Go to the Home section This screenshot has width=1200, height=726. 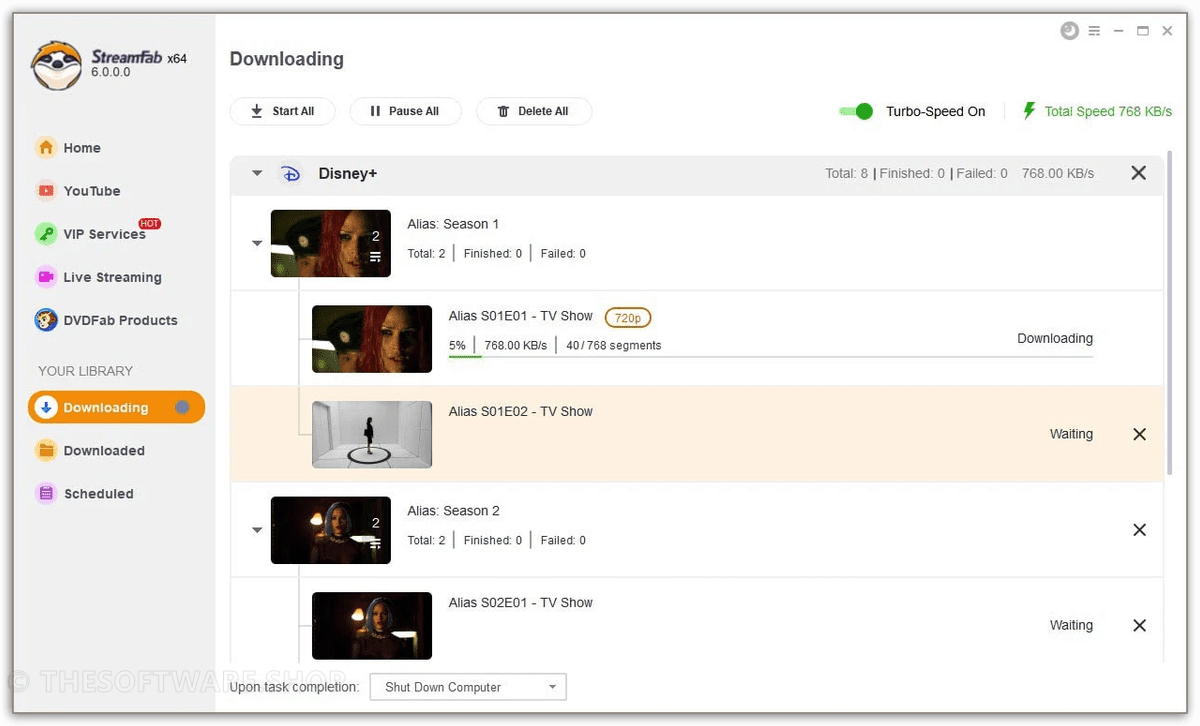pos(82,148)
